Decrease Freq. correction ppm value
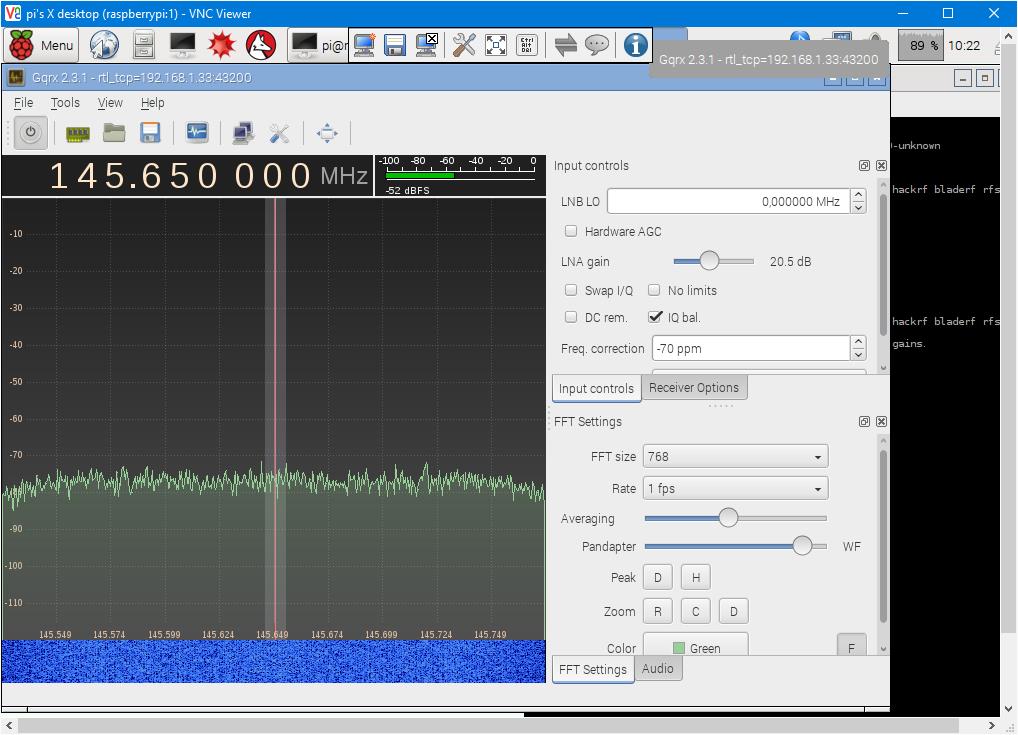Screen dimensions: 1018x735 coord(858,355)
